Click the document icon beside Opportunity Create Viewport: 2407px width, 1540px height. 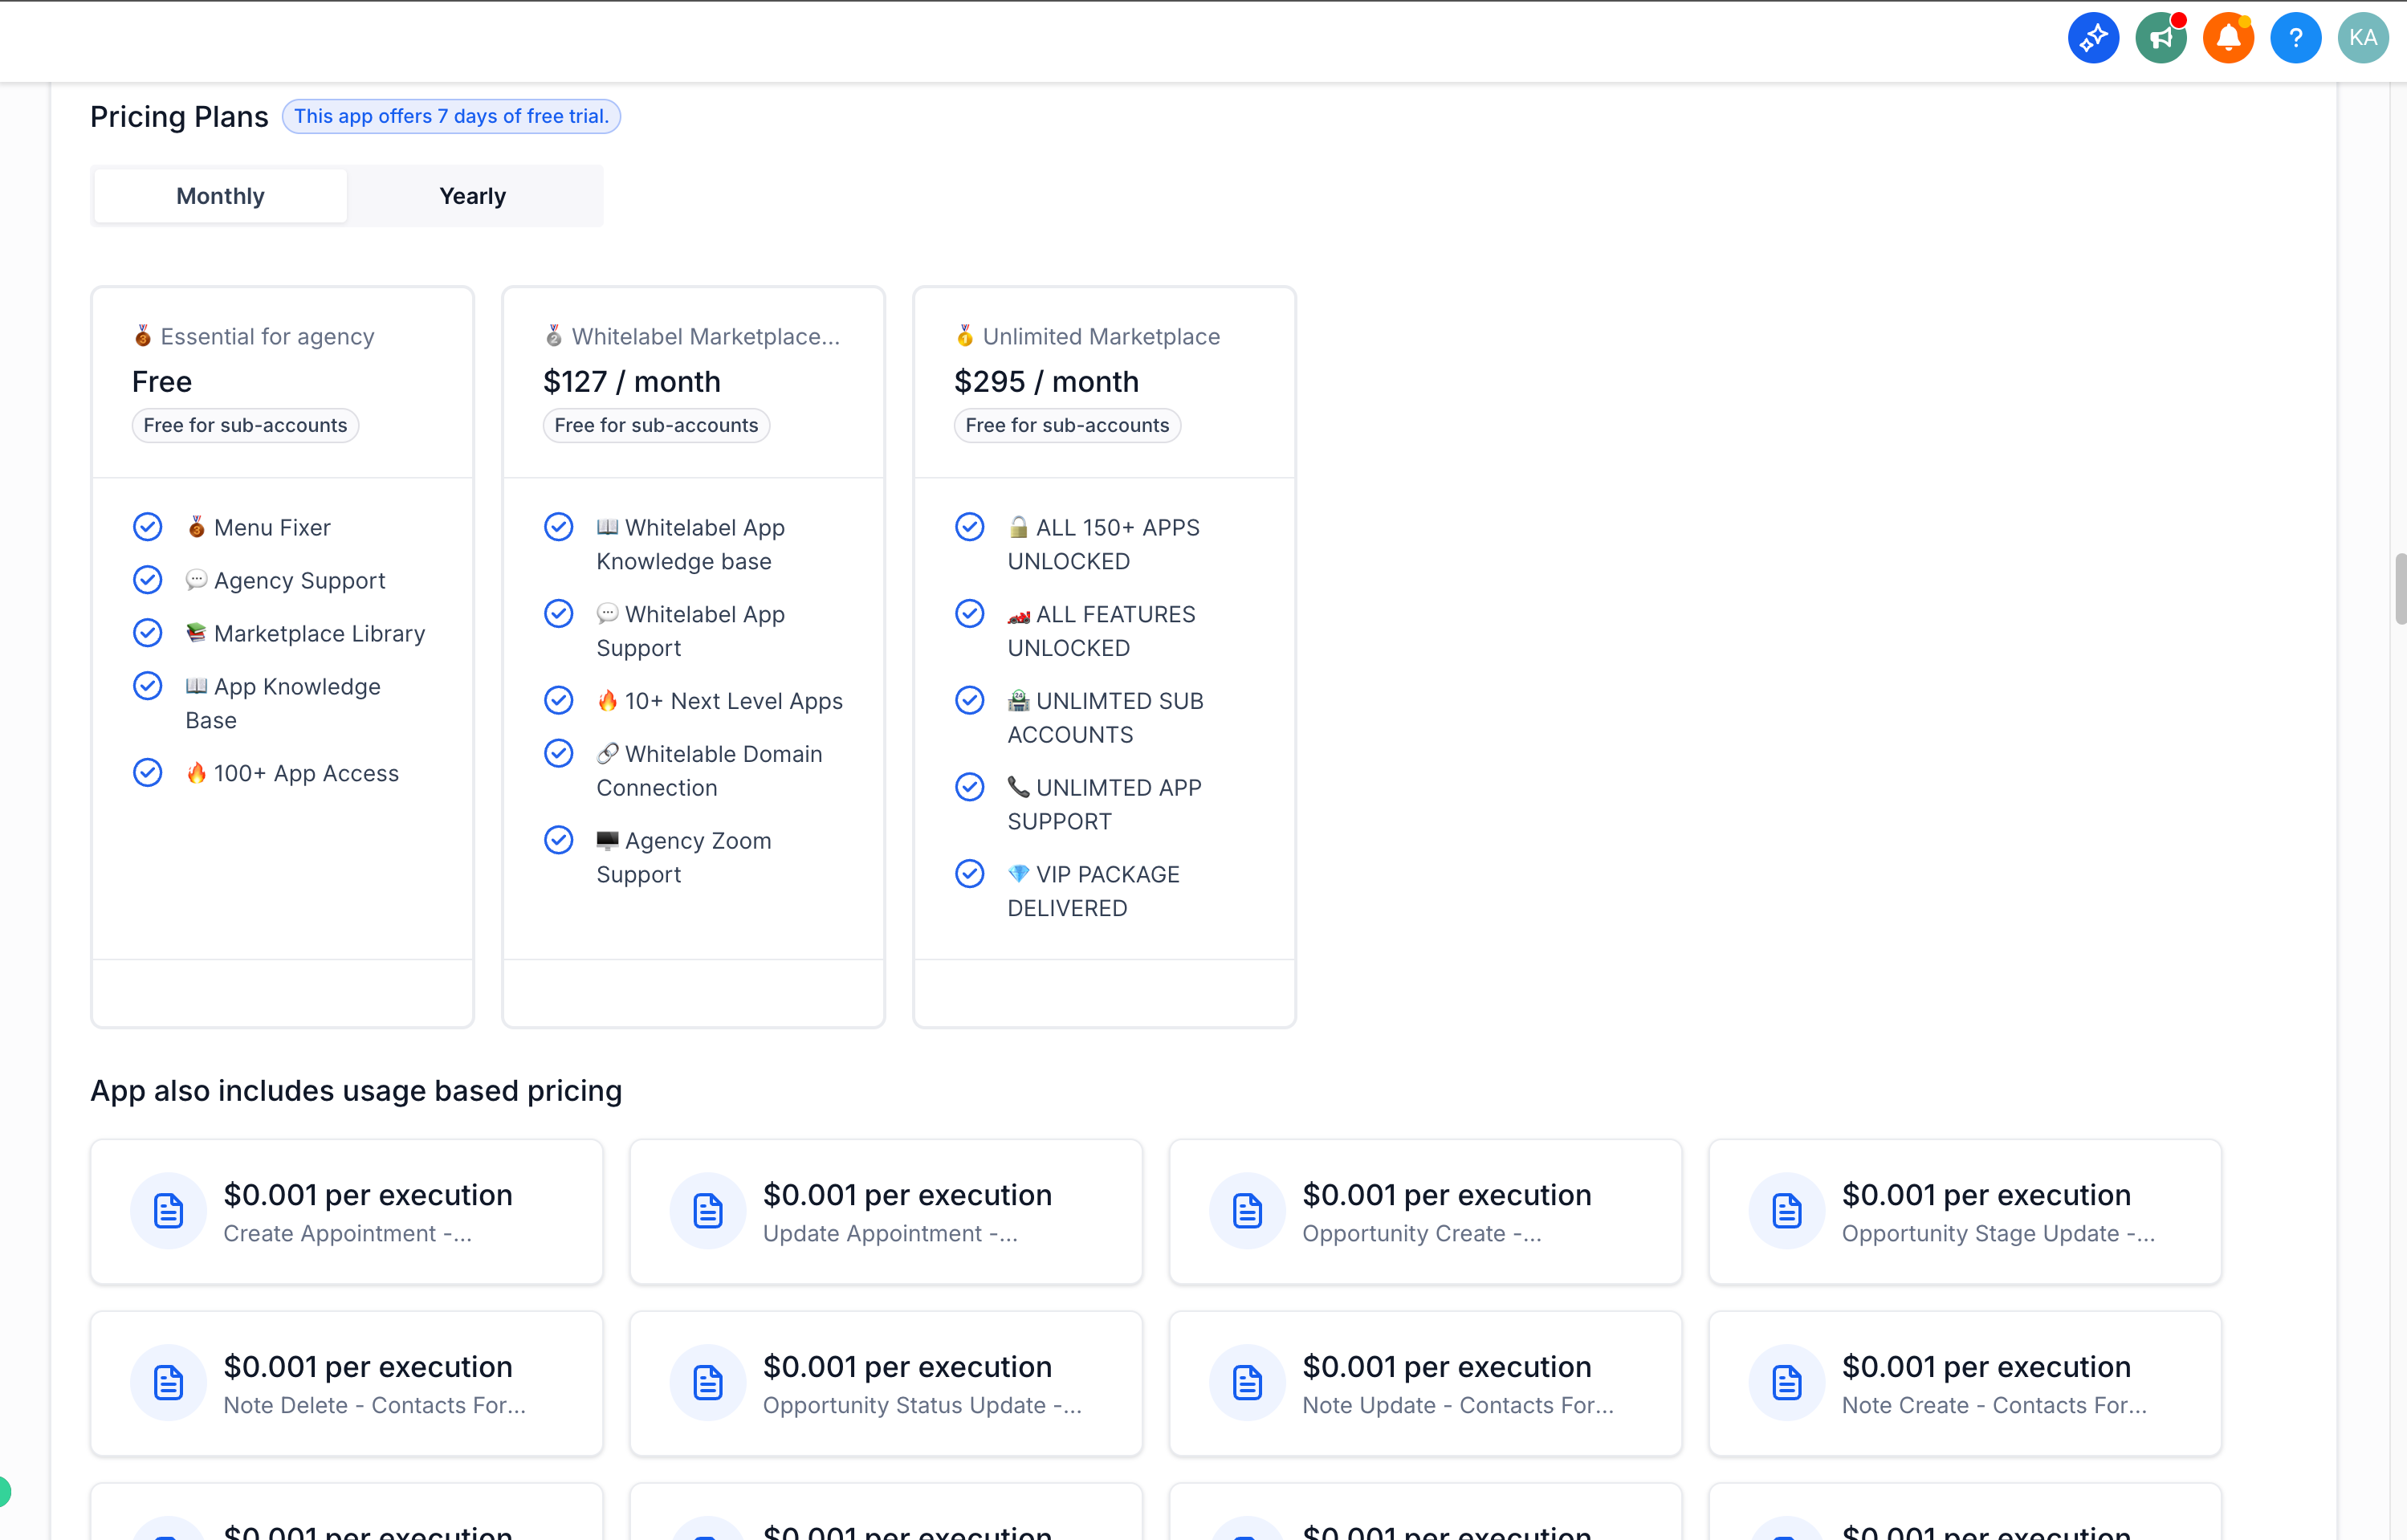[x=1247, y=1211]
